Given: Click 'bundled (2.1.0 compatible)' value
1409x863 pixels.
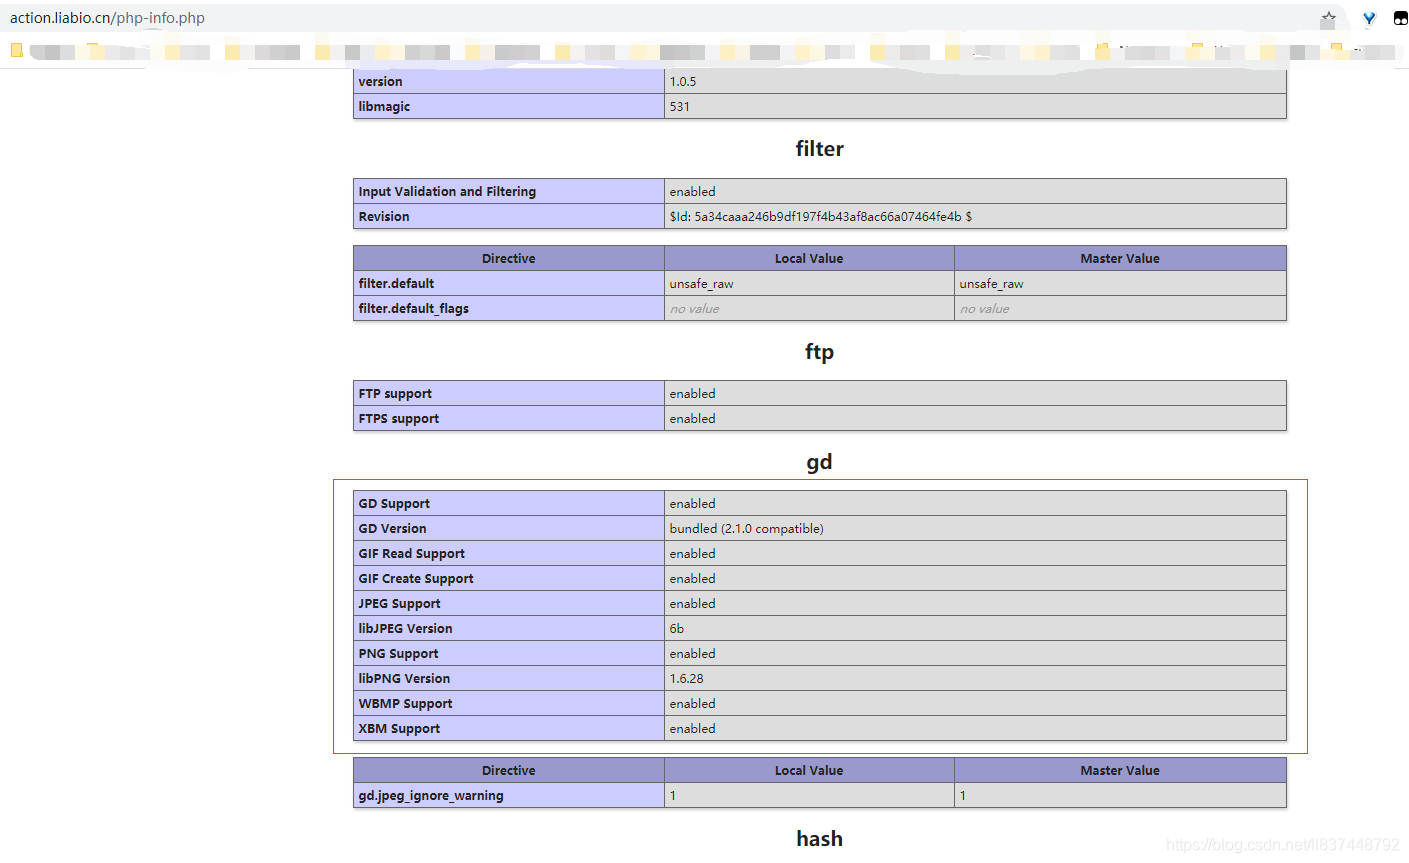Looking at the screenshot, I should click(x=746, y=529).
